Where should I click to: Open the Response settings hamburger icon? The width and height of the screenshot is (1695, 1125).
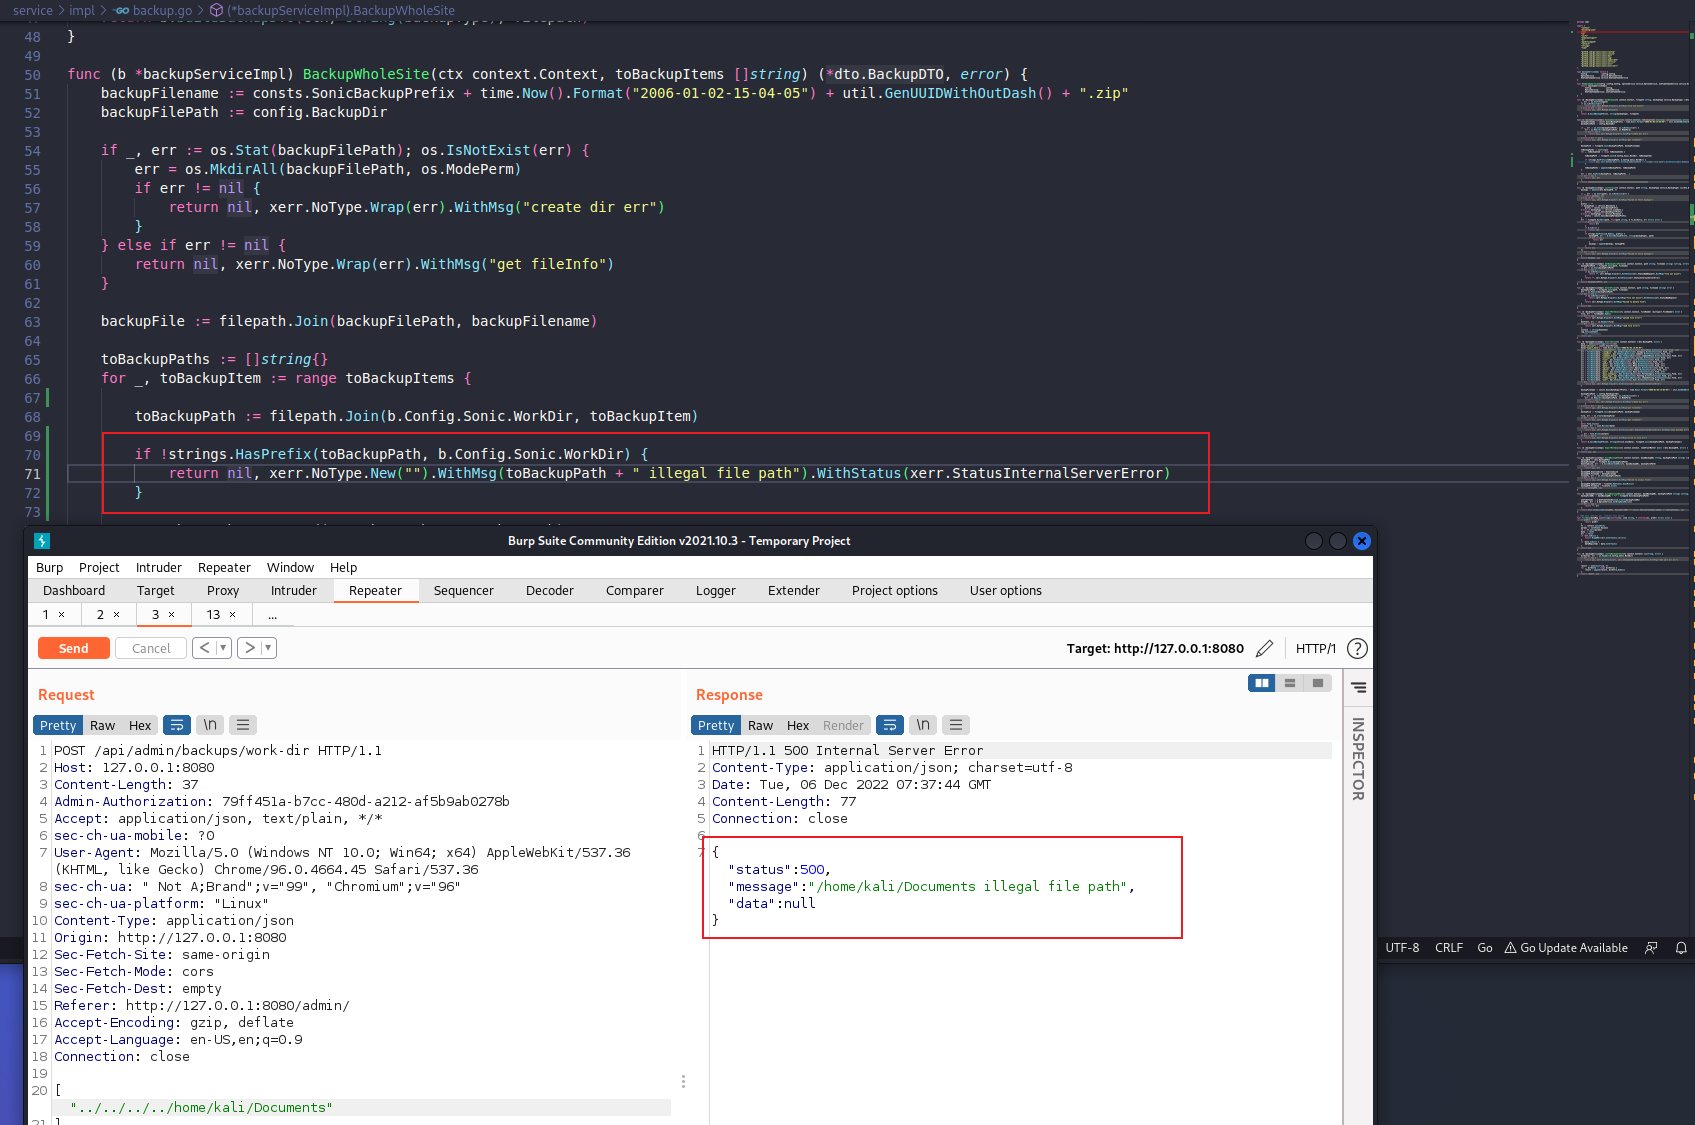[955, 724]
